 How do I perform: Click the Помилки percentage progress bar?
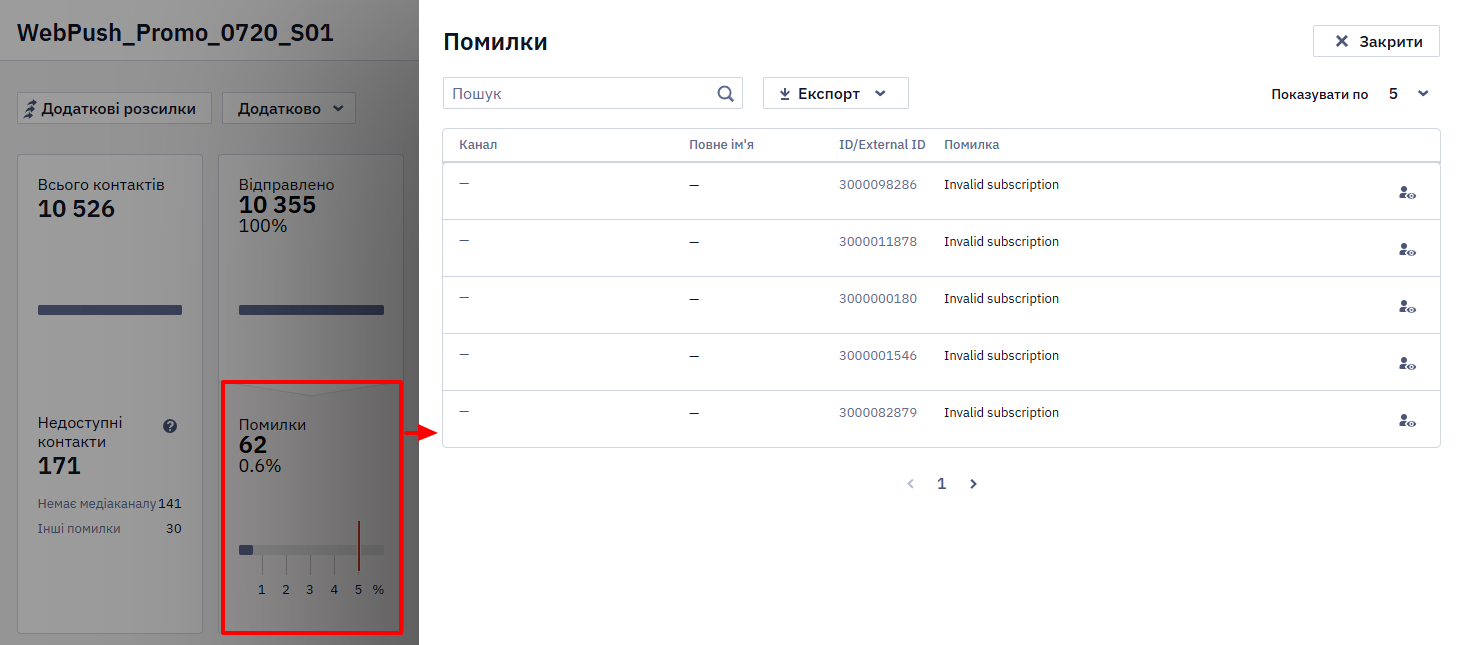[311, 550]
